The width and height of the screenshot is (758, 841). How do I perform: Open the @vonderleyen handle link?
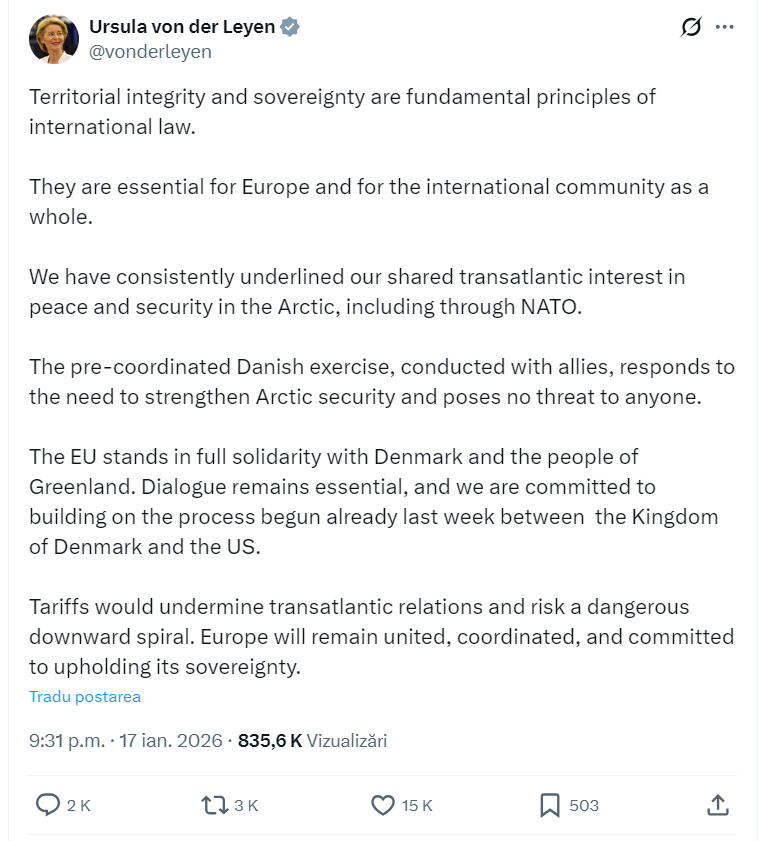[150, 52]
